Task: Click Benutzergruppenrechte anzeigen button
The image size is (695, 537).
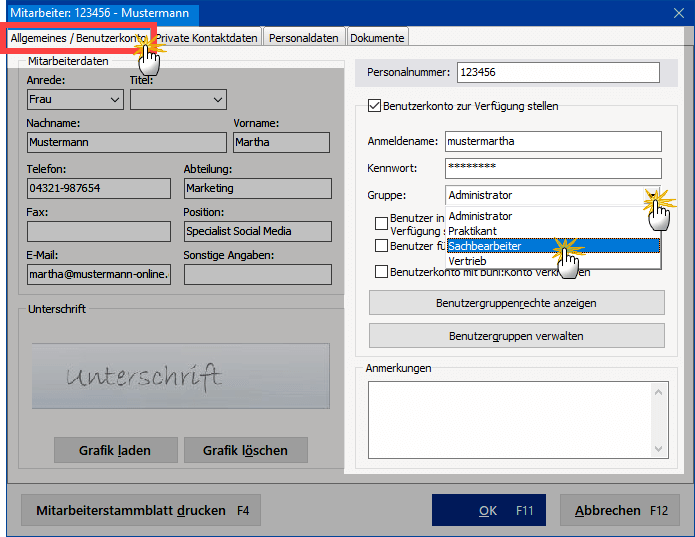Action: (x=516, y=303)
